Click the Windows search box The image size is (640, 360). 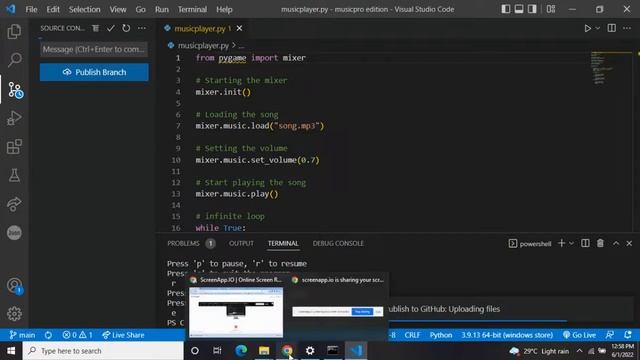tap(103, 351)
